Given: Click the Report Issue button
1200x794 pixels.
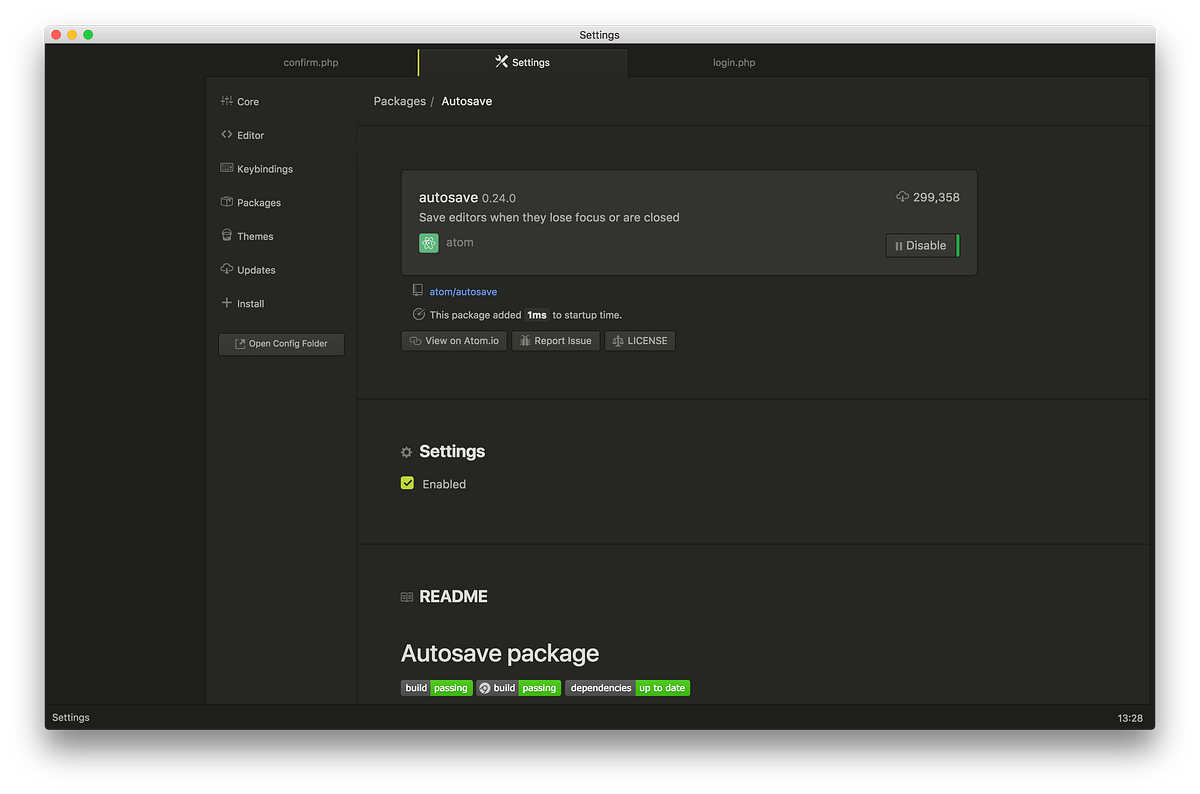Looking at the screenshot, I should tap(555, 341).
